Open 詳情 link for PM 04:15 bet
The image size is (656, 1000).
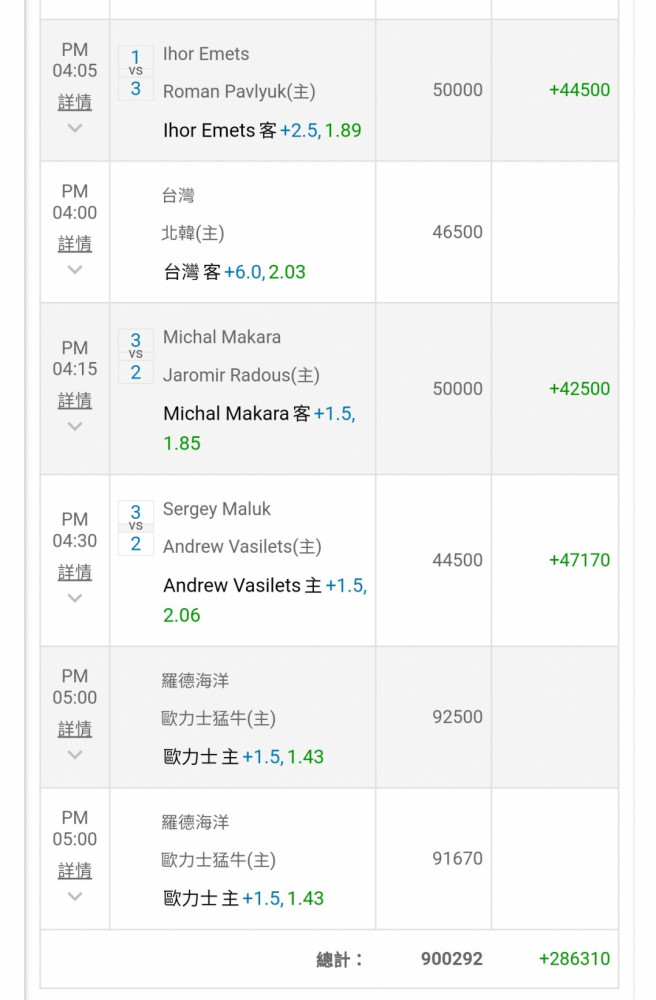[75, 401]
